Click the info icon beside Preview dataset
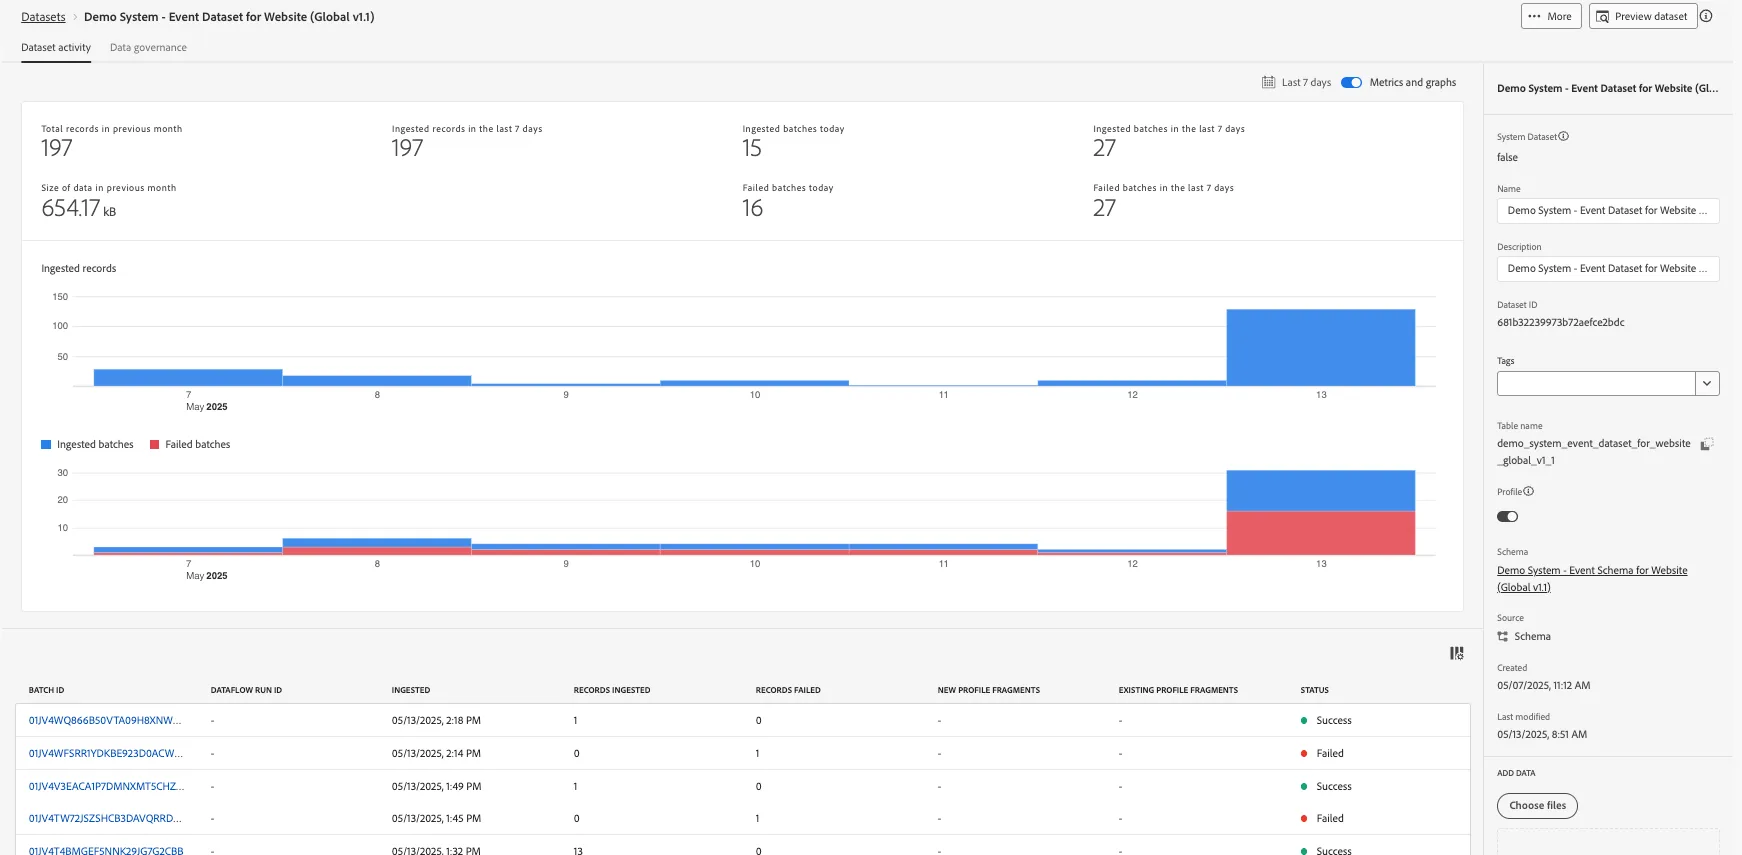Screen dimensions: 1742x855 click(x=1706, y=16)
